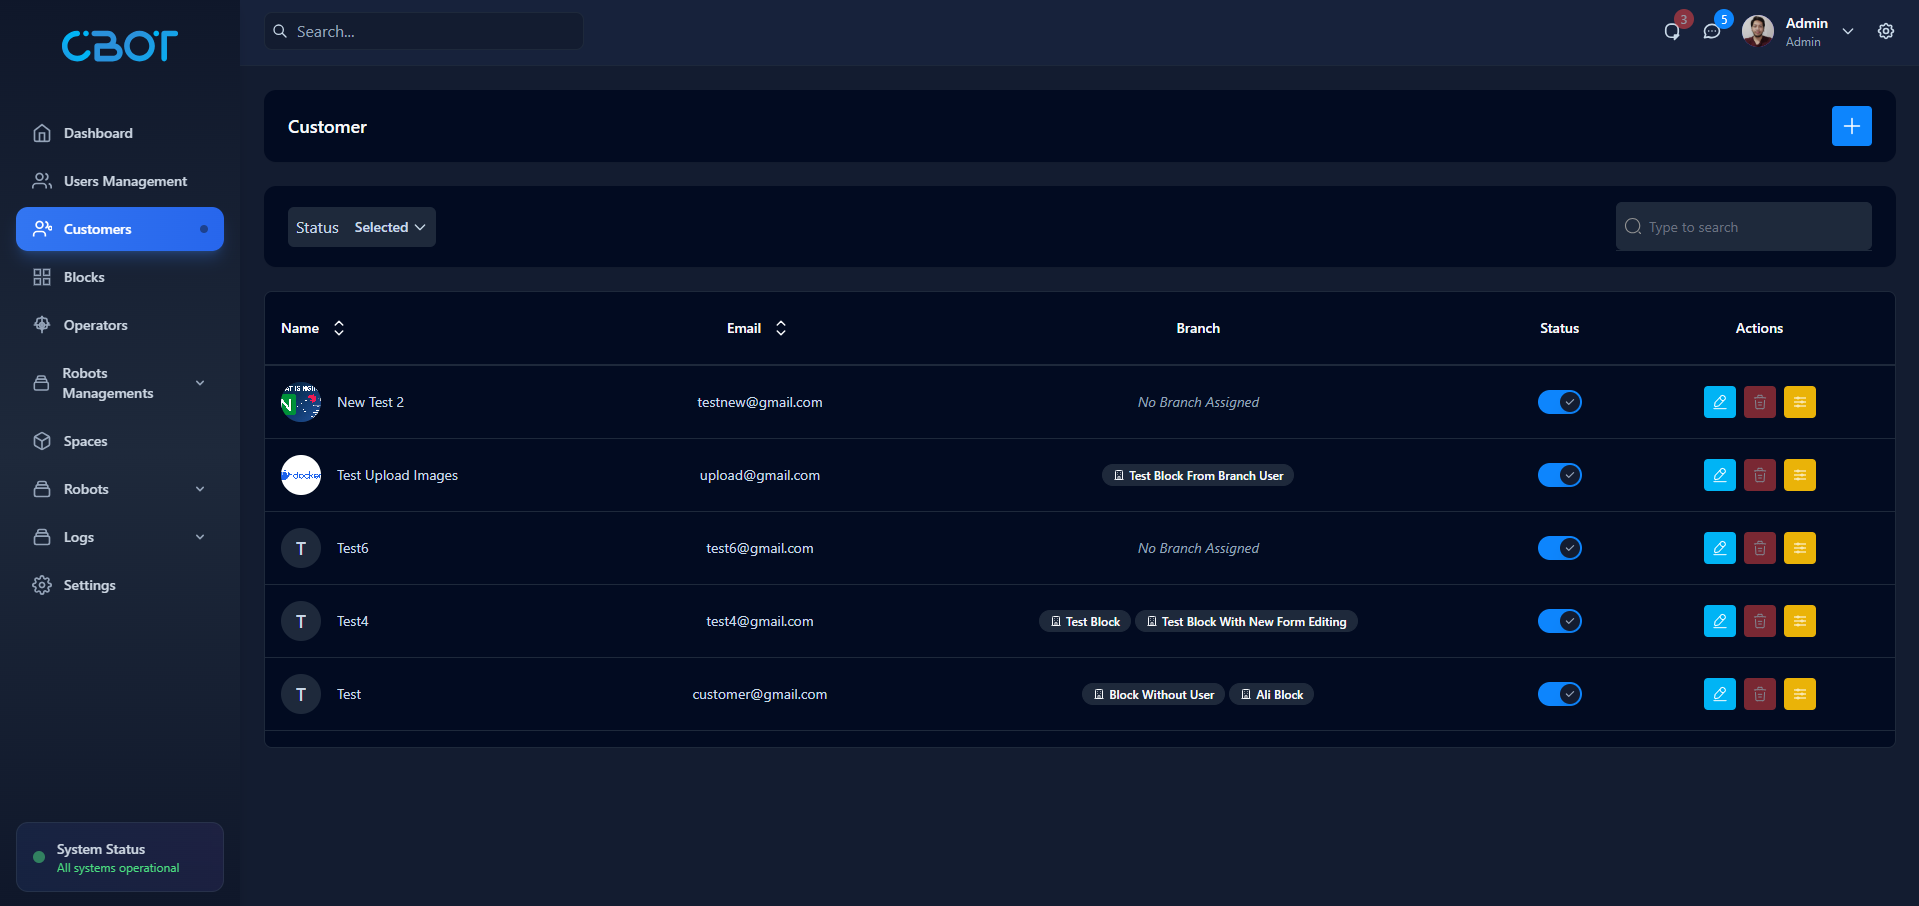
Task: Select Operators in the sidebar
Action: tap(95, 325)
